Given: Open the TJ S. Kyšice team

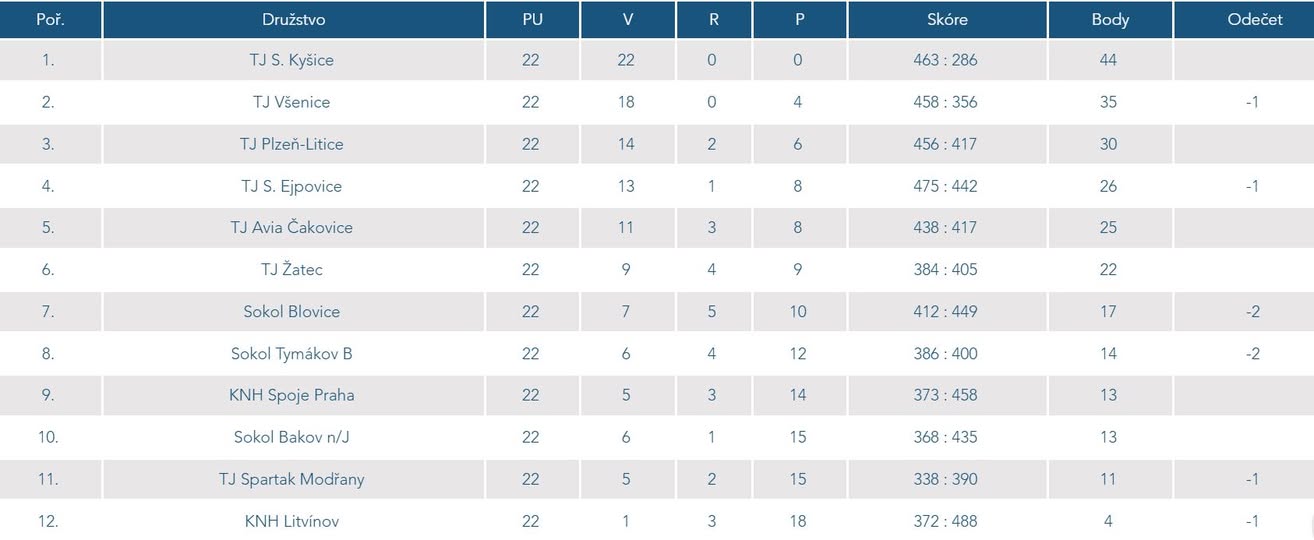Looking at the screenshot, I should coord(292,60).
